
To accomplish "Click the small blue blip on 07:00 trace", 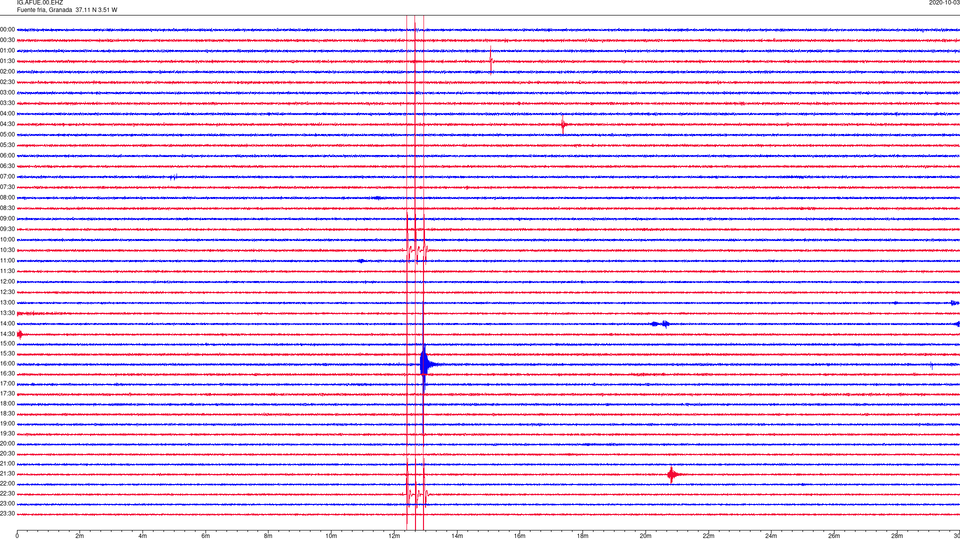I will 174,177.
